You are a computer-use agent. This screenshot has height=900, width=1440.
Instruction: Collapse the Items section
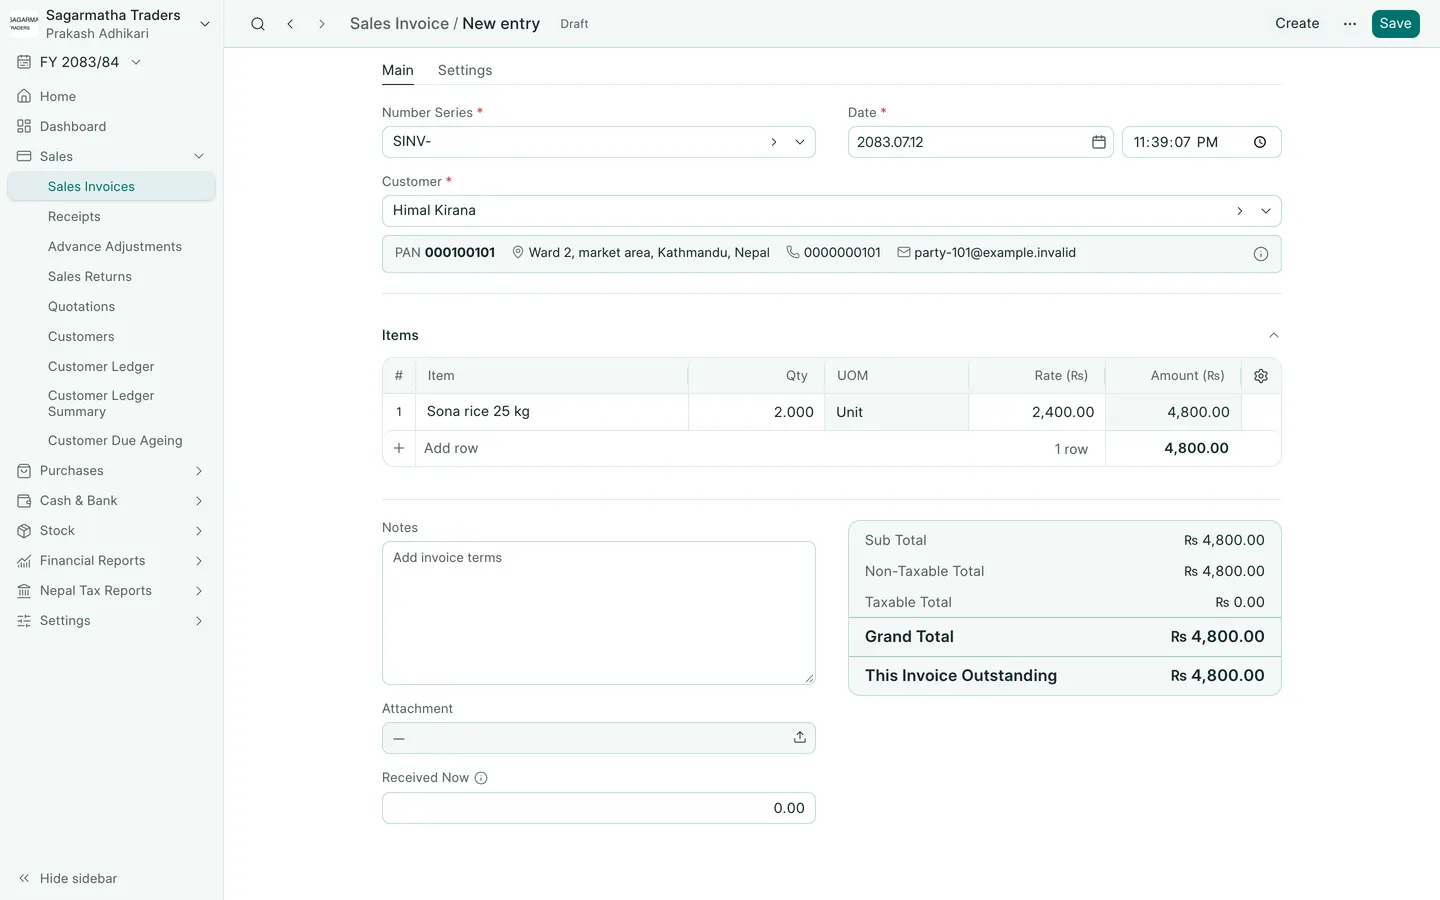tap(1273, 335)
